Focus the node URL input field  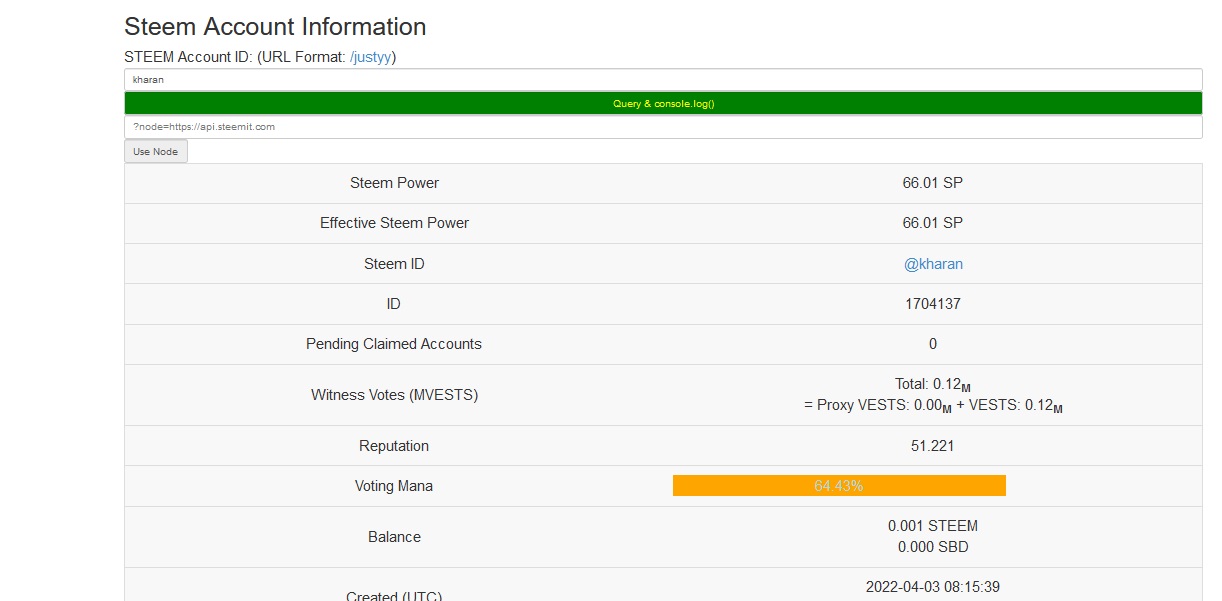[663, 127]
